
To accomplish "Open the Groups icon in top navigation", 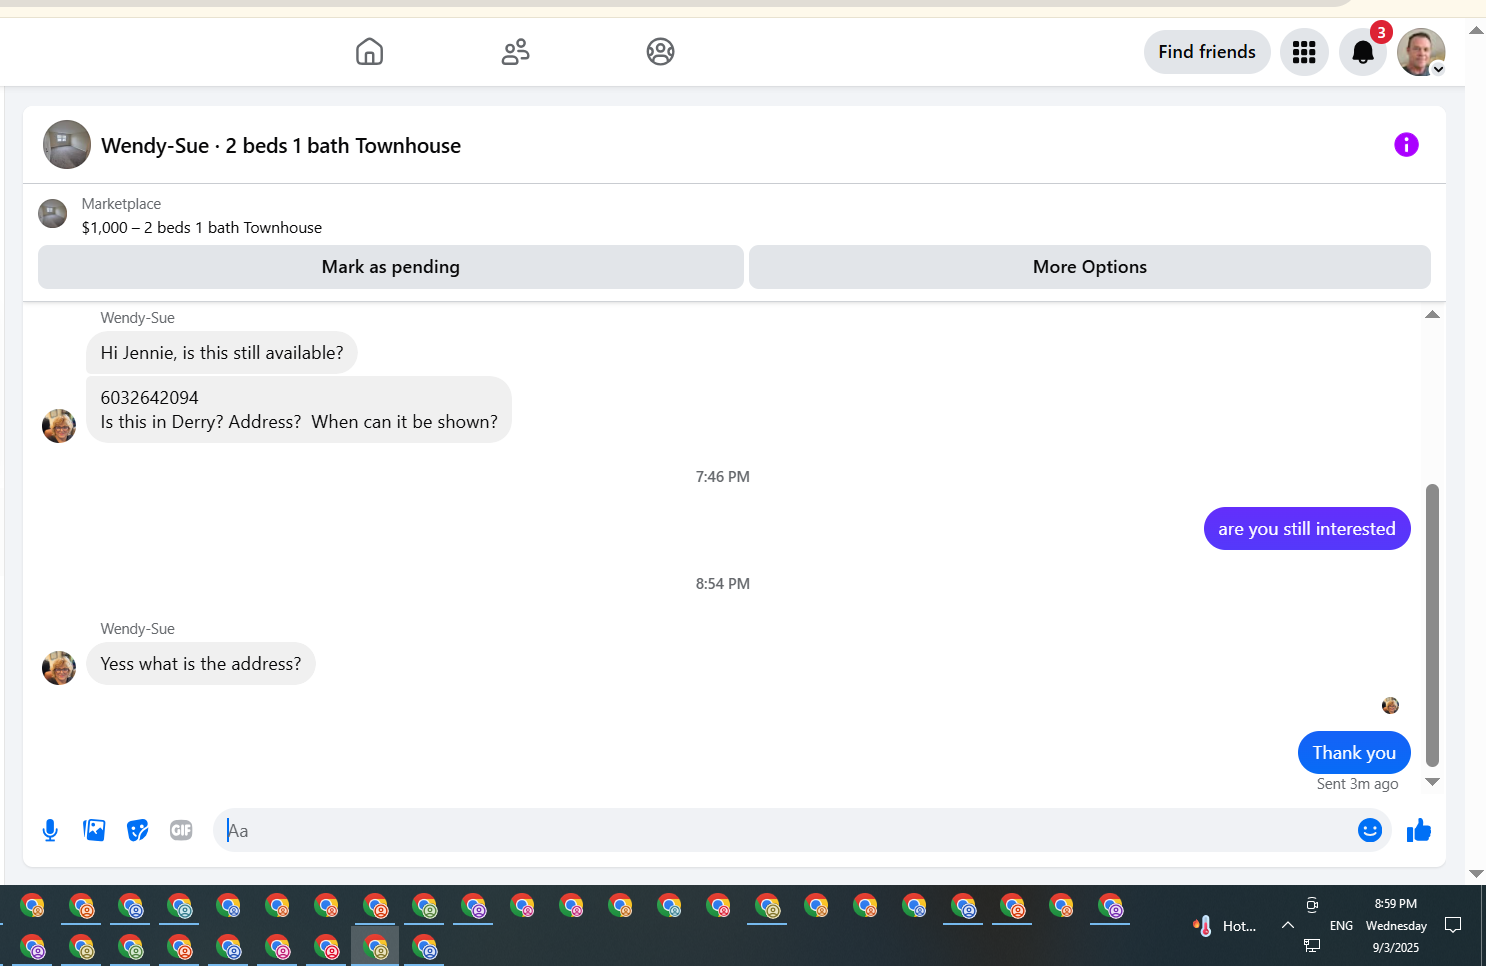I will click(660, 51).
